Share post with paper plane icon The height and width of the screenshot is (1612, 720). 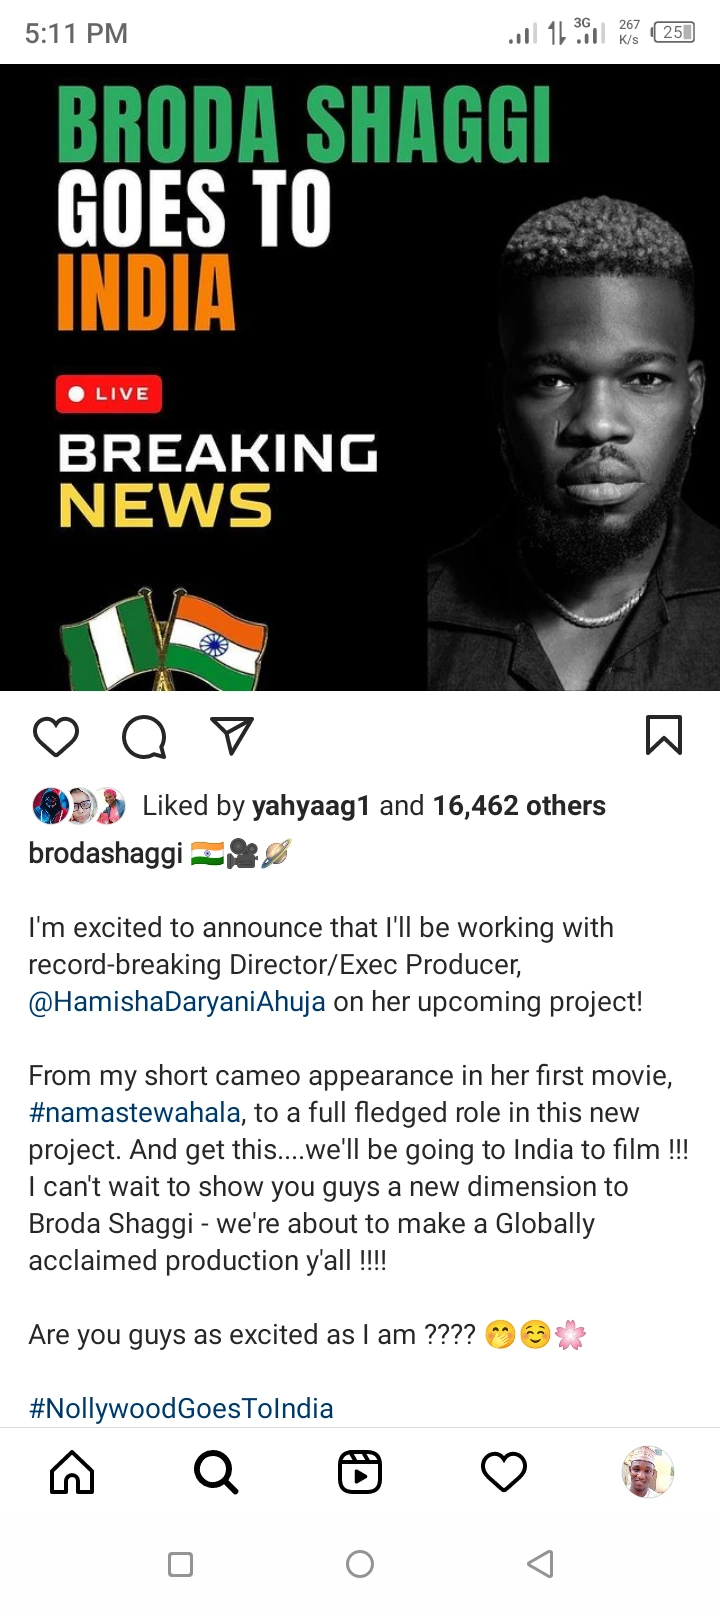[231, 735]
